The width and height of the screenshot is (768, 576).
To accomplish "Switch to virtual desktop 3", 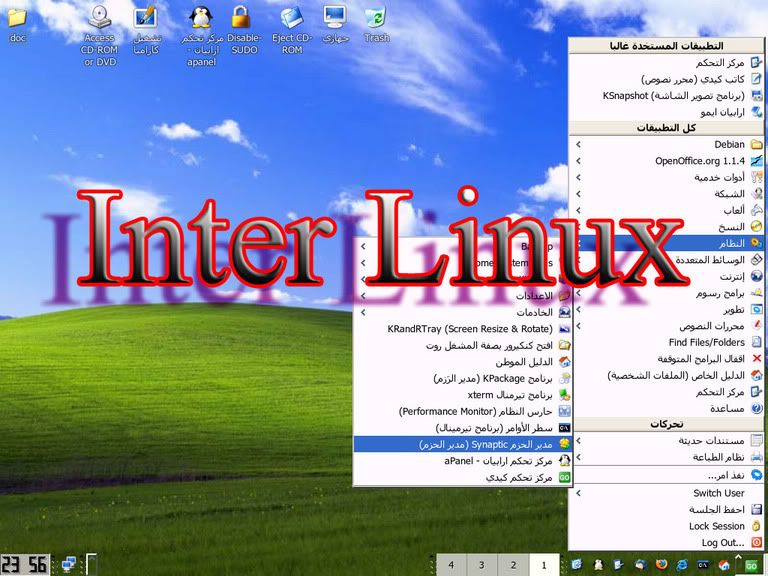I will [482, 565].
